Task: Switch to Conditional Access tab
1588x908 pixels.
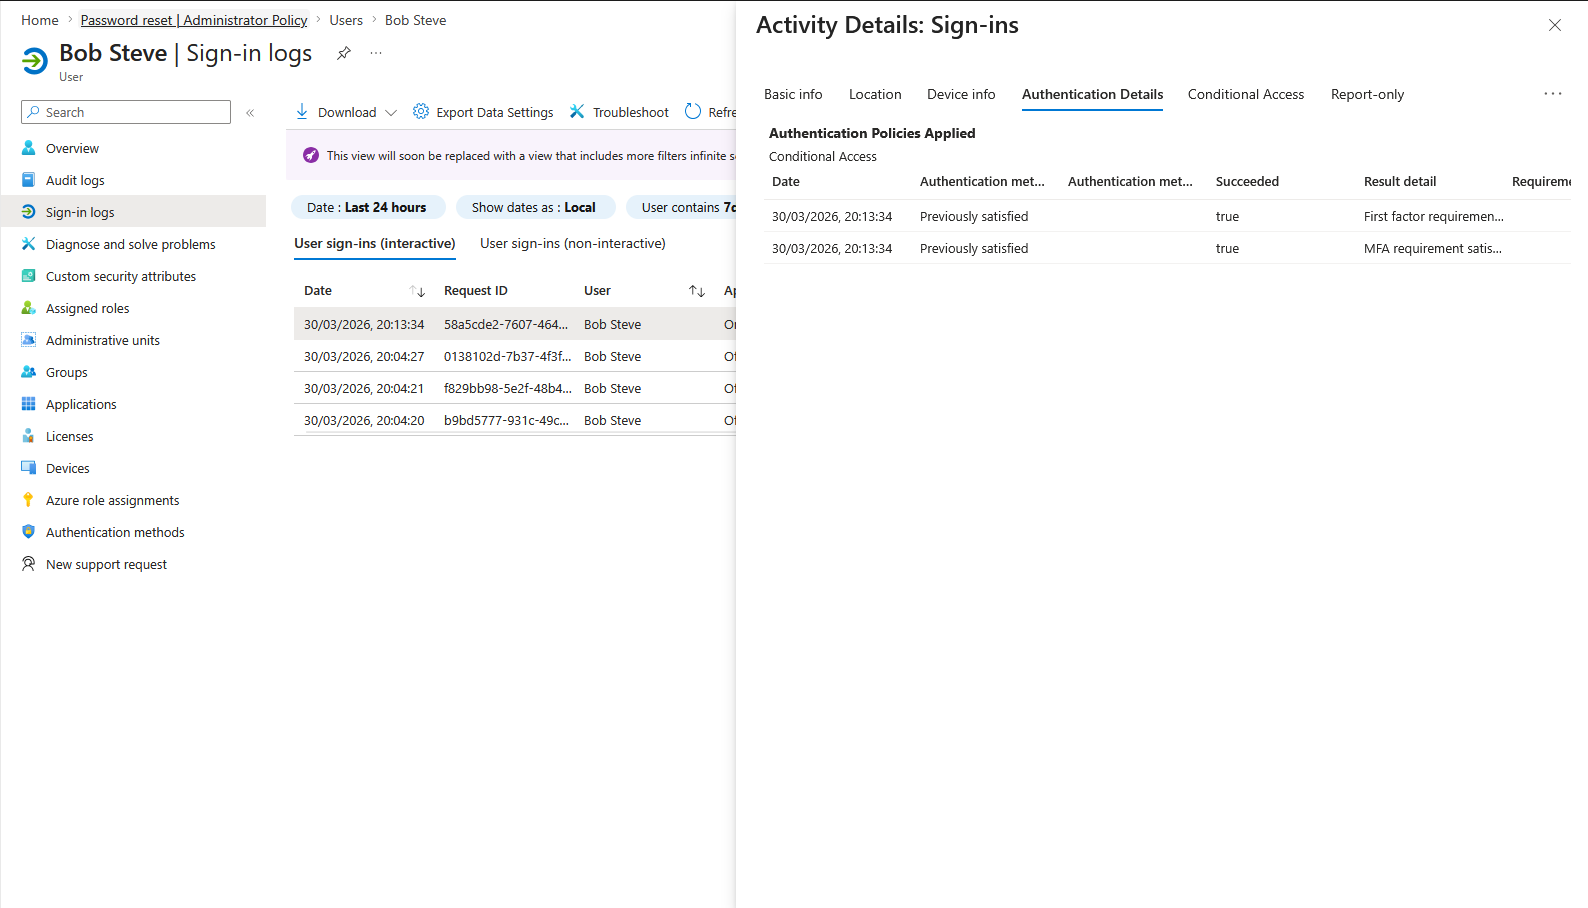Action: pos(1245,95)
